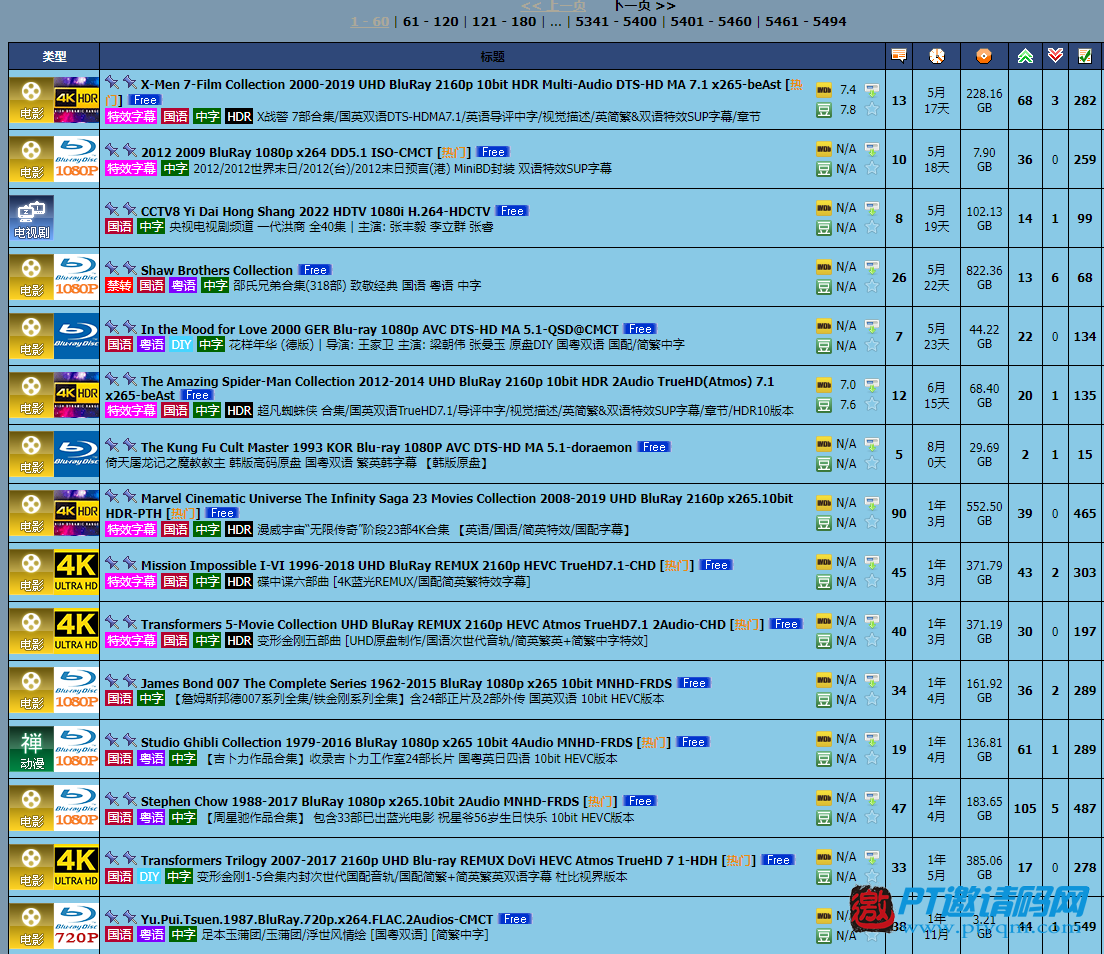Screen dimensions: 1104x954
Task: Click Blu-ray 1080P icon on 2012 2009 row
Action: coord(76,159)
